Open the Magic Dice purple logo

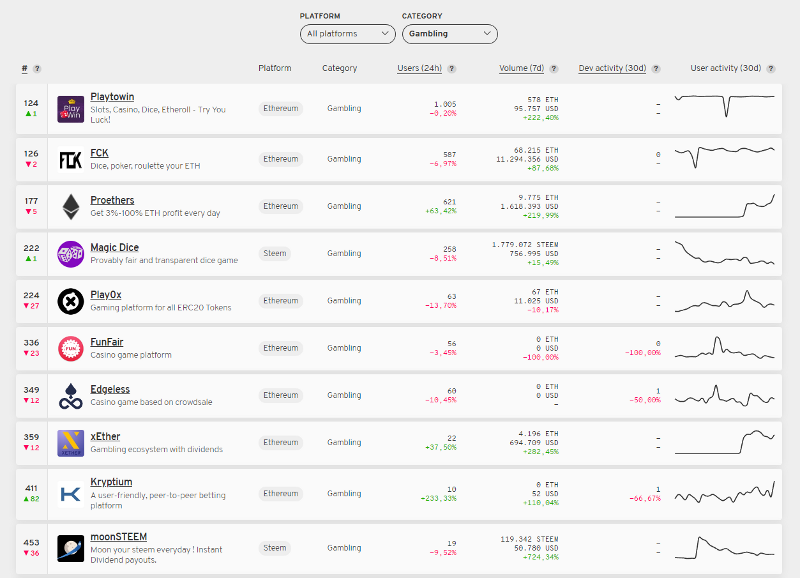coord(70,254)
